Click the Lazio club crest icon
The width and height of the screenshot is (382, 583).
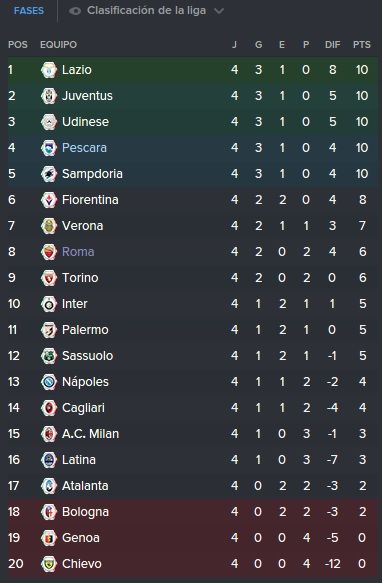49,70
